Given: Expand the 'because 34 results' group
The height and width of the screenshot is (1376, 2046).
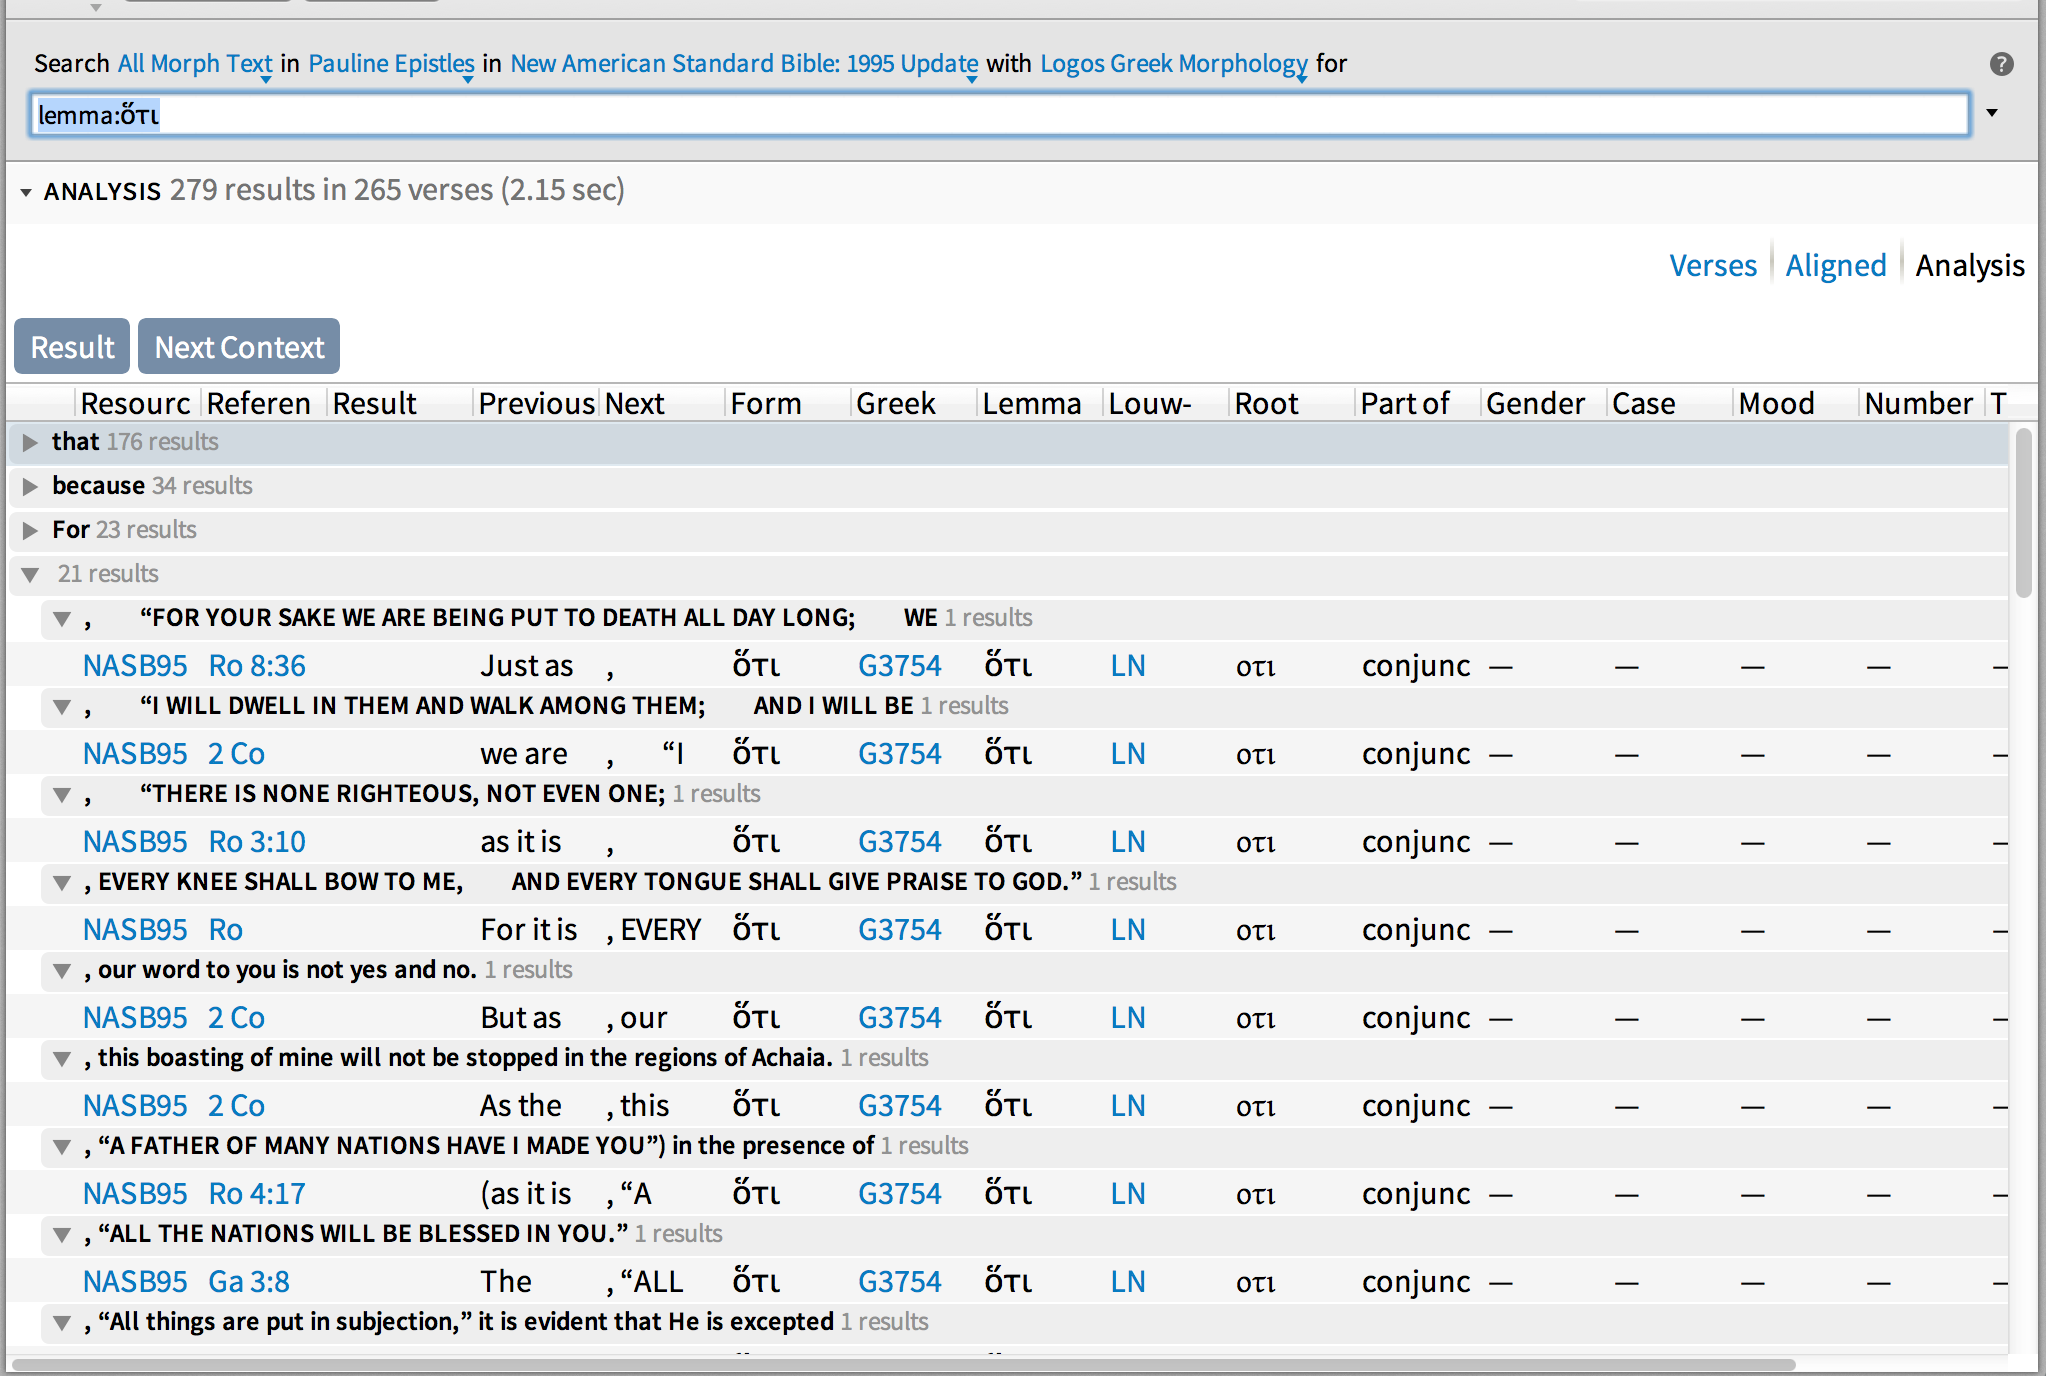Looking at the screenshot, I should [x=30, y=486].
